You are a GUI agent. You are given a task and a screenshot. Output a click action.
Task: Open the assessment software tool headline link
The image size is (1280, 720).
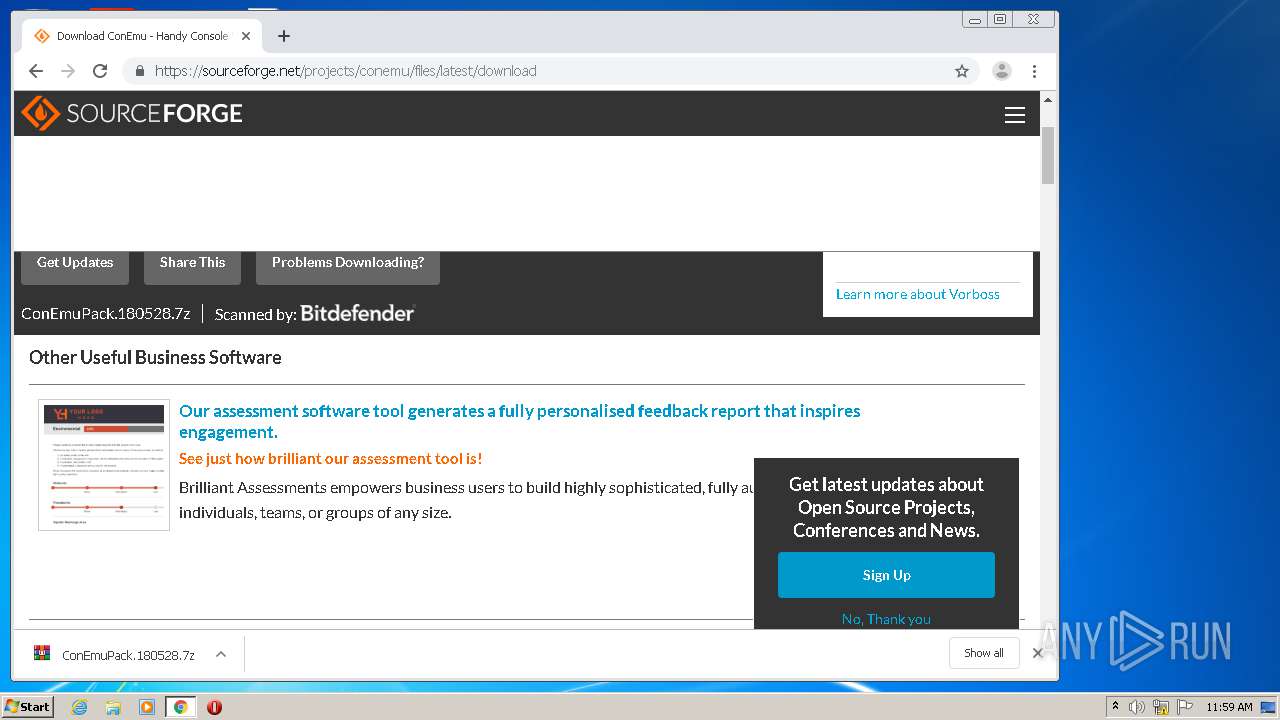pyautogui.click(x=519, y=421)
